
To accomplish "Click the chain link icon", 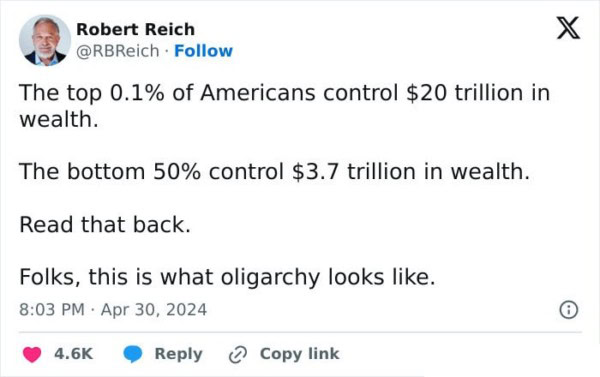I will pos(238,354).
